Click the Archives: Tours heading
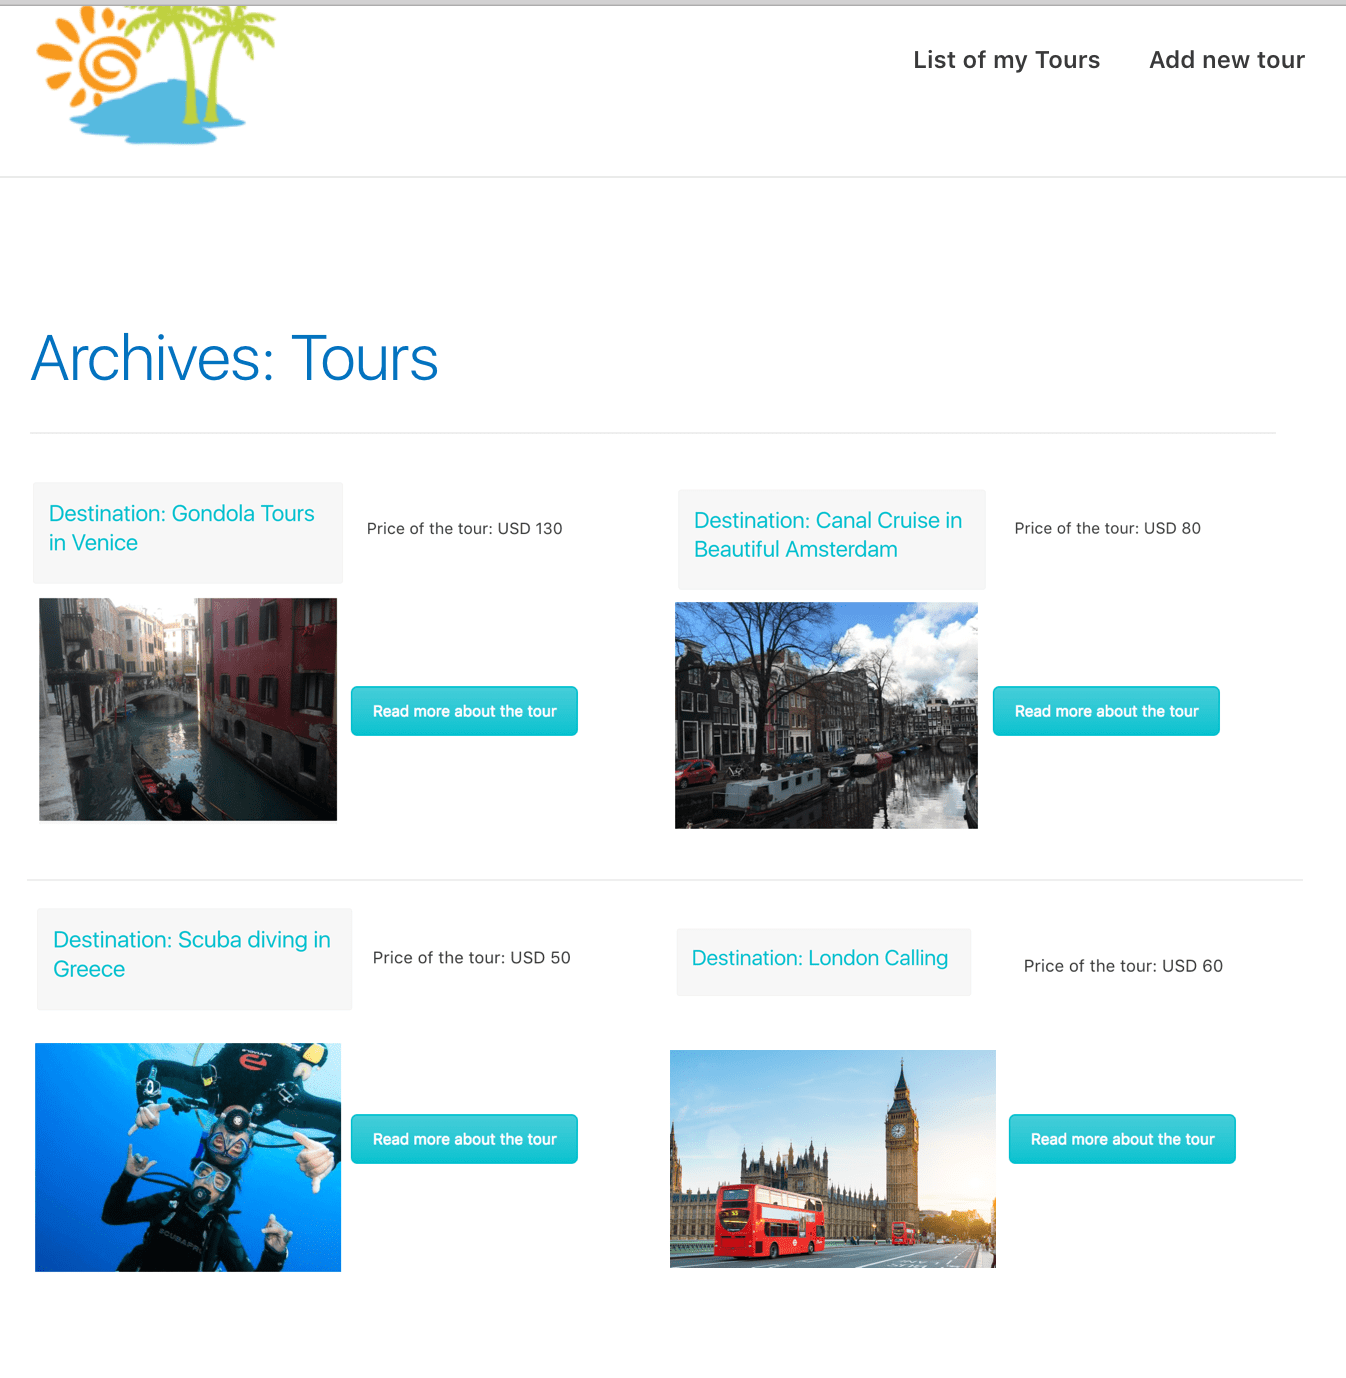1346x1378 pixels. (234, 358)
